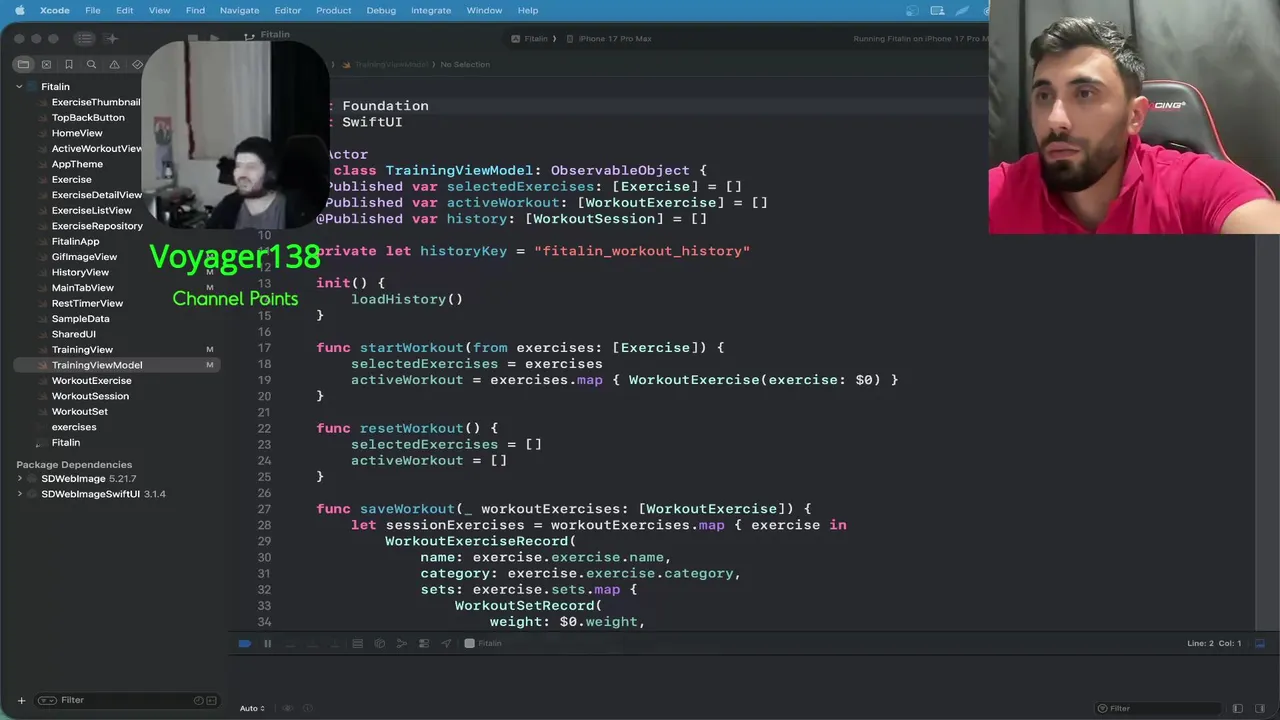Toggle the console pane button
Image resolution: width=1280 pixels, height=720 pixels.
[x=1260, y=708]
